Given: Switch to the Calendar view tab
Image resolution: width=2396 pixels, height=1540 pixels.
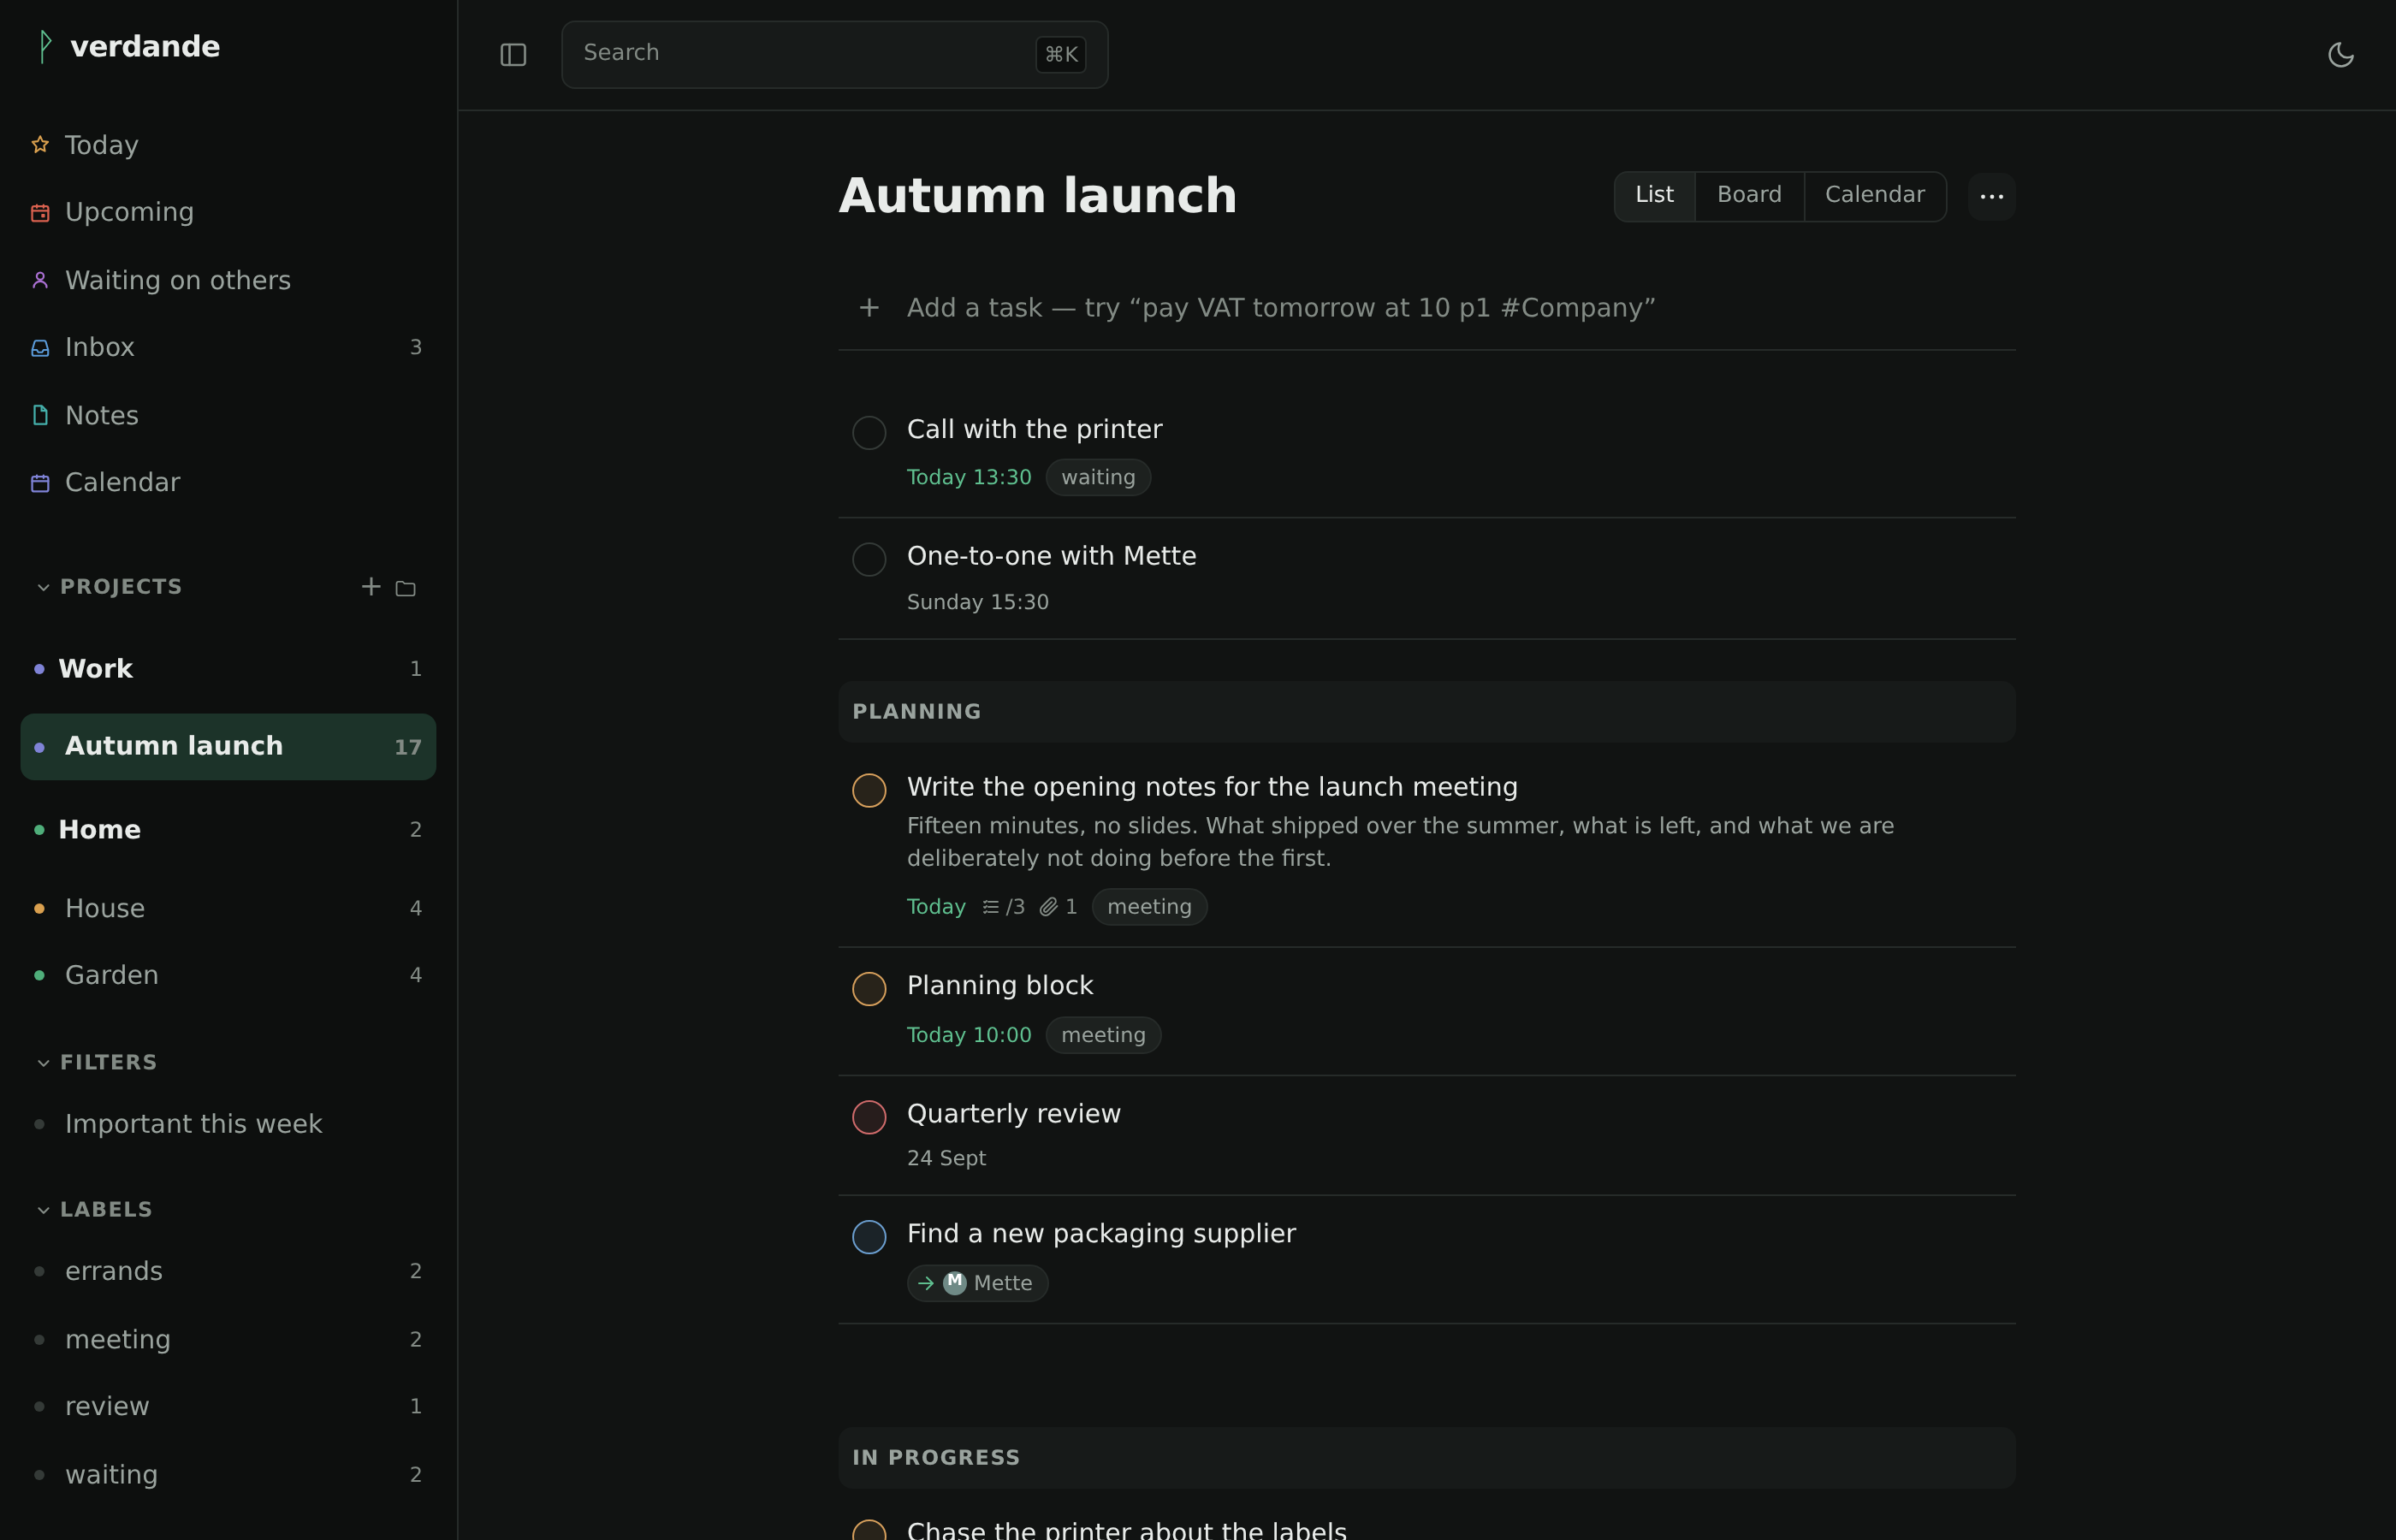Looking at the screenshot, I should click(1874, 195).
